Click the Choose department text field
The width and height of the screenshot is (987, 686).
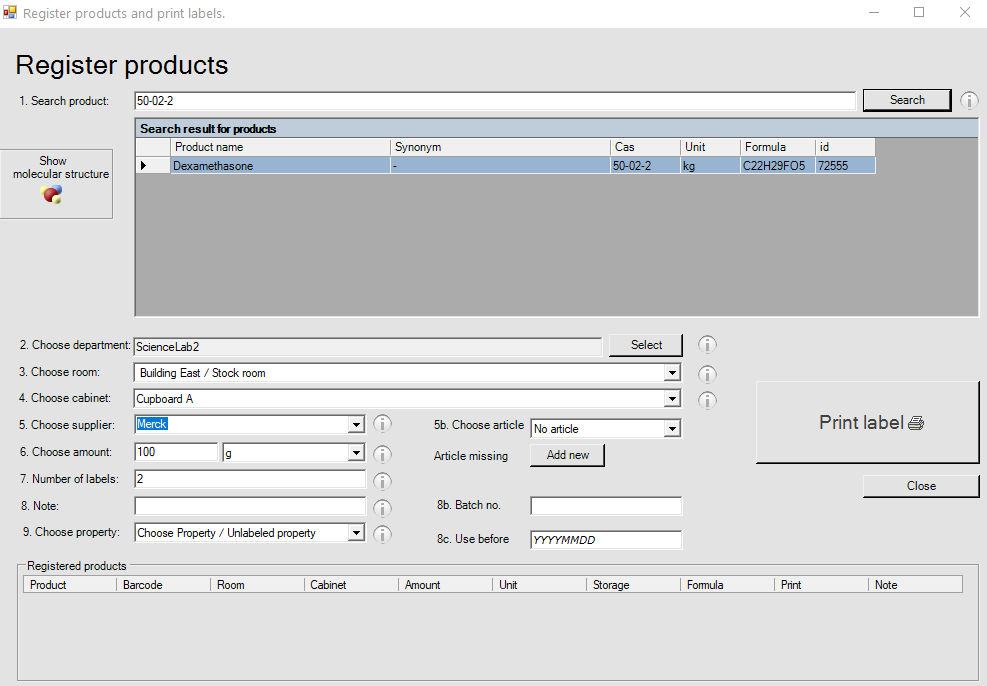coord(368,347)
